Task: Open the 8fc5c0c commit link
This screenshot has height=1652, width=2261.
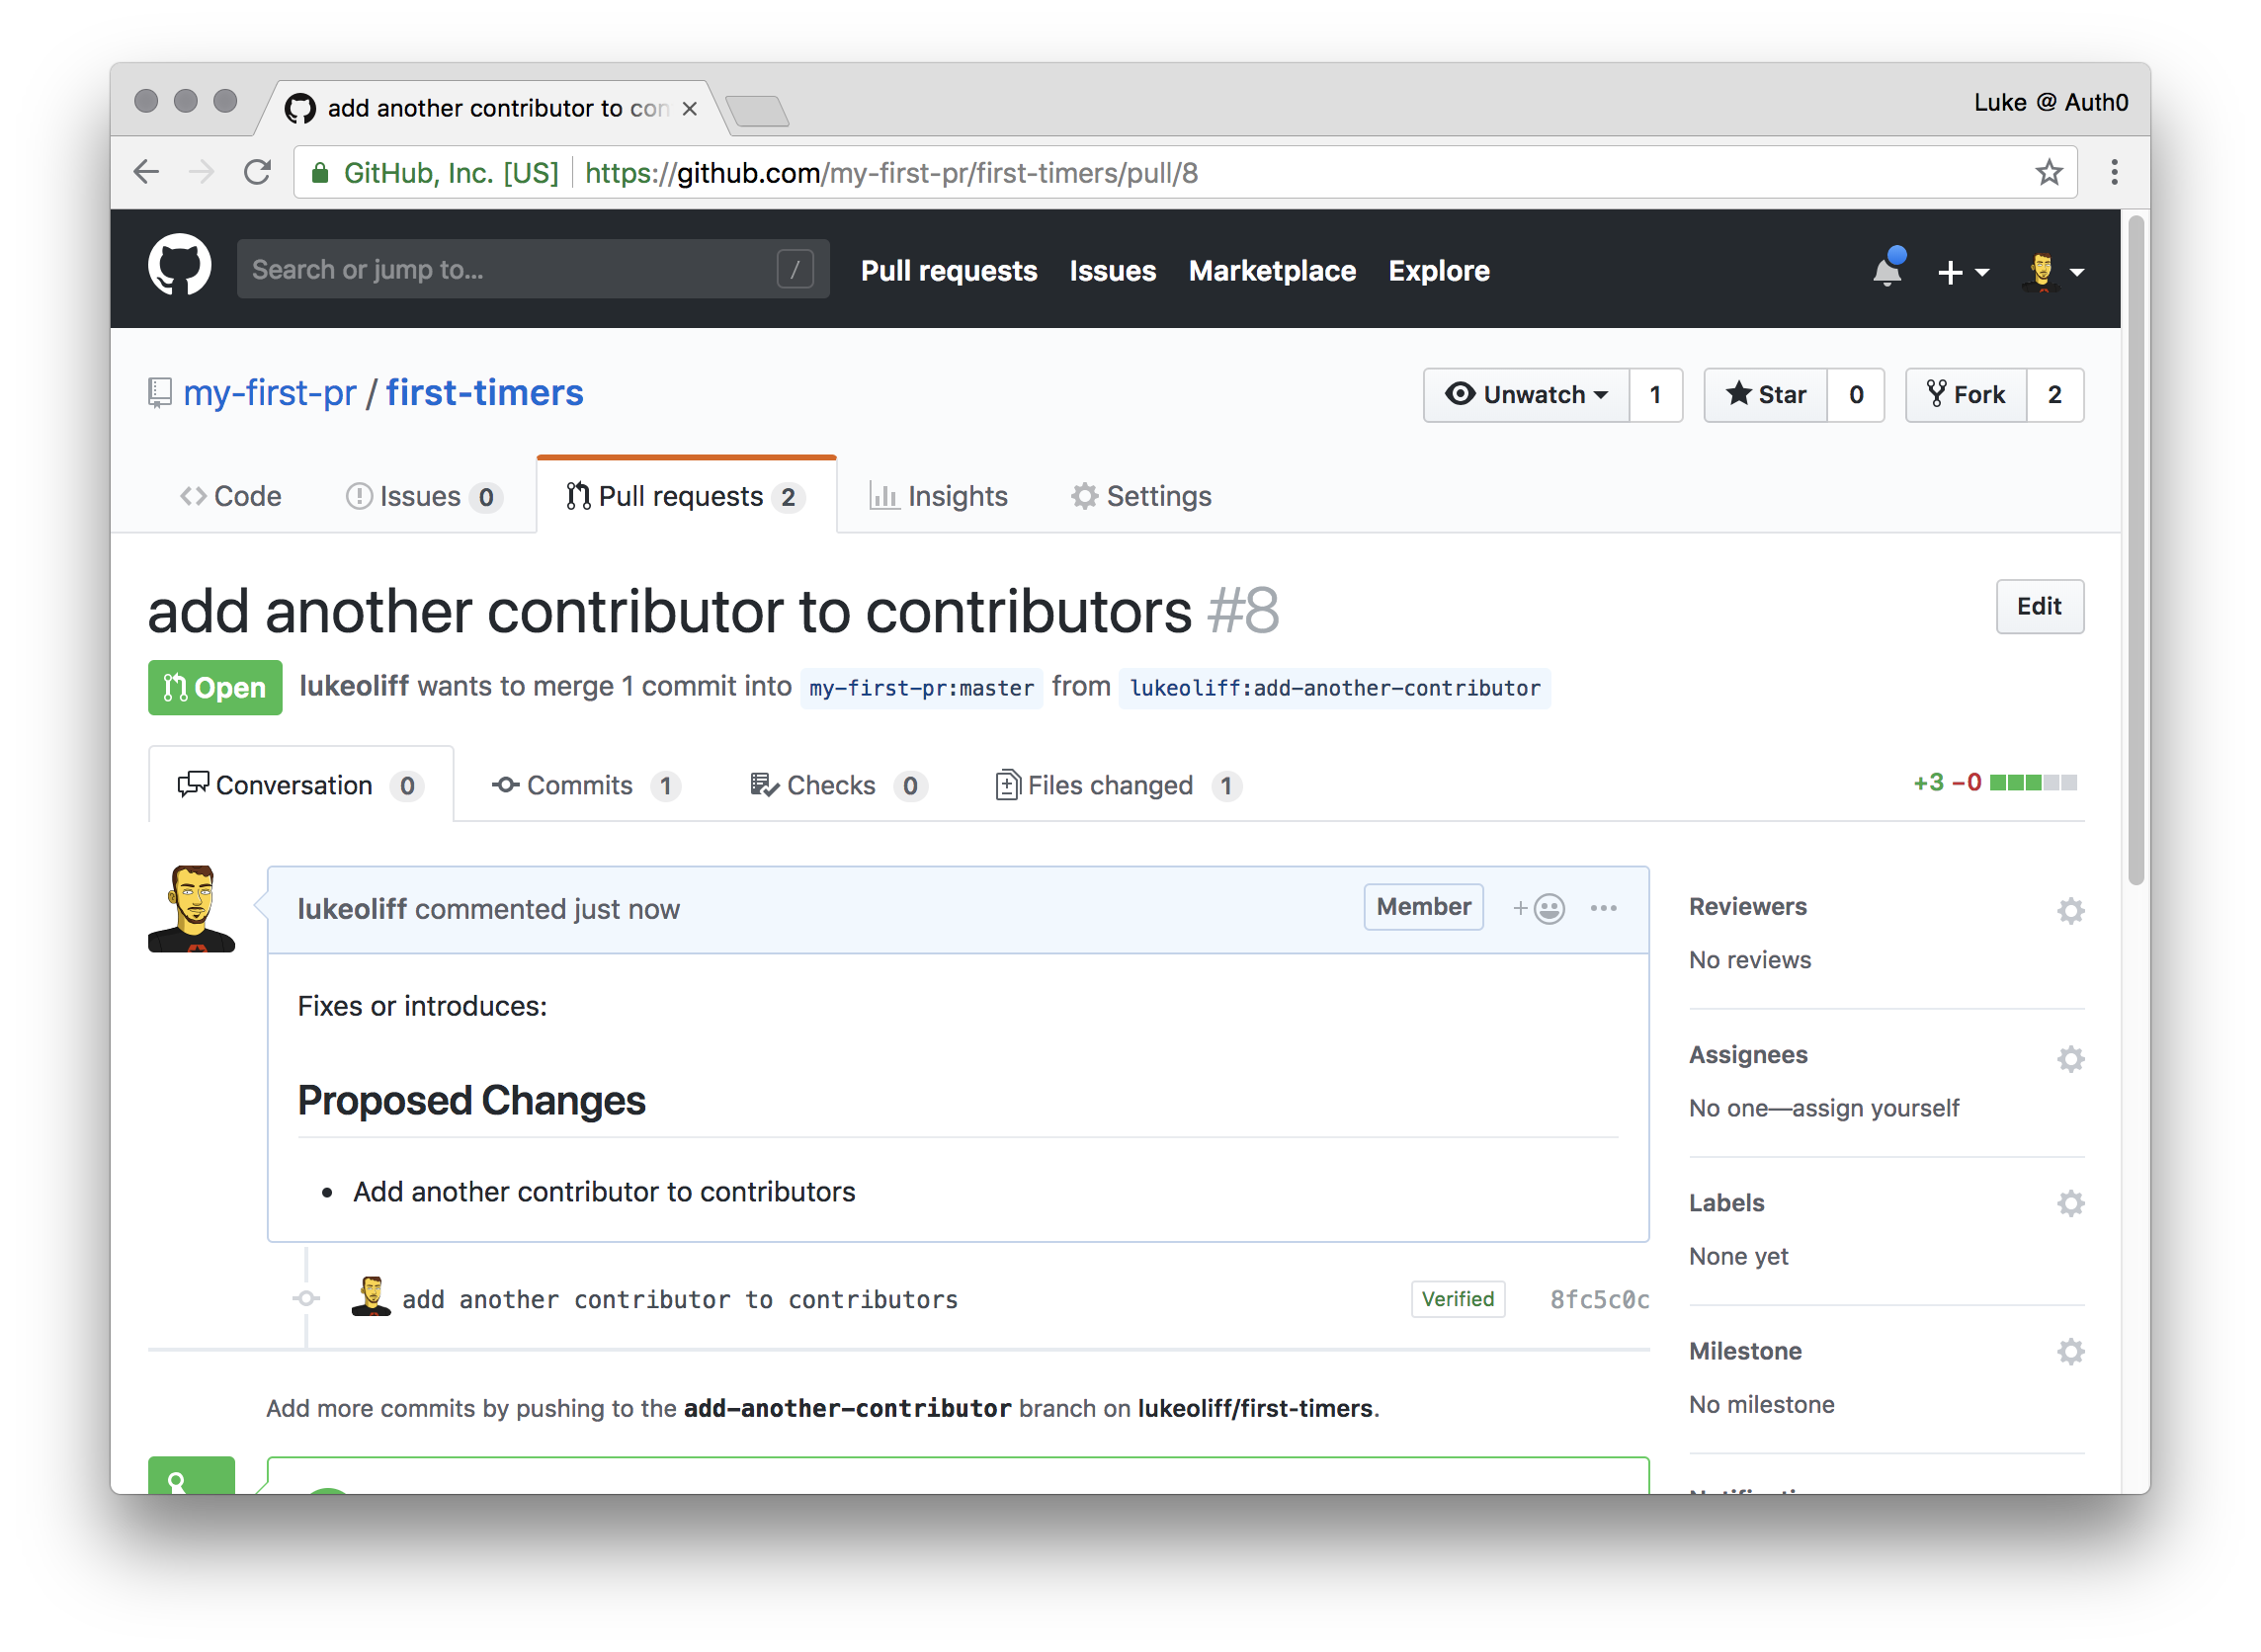Action: [x=1599, y=1300]
